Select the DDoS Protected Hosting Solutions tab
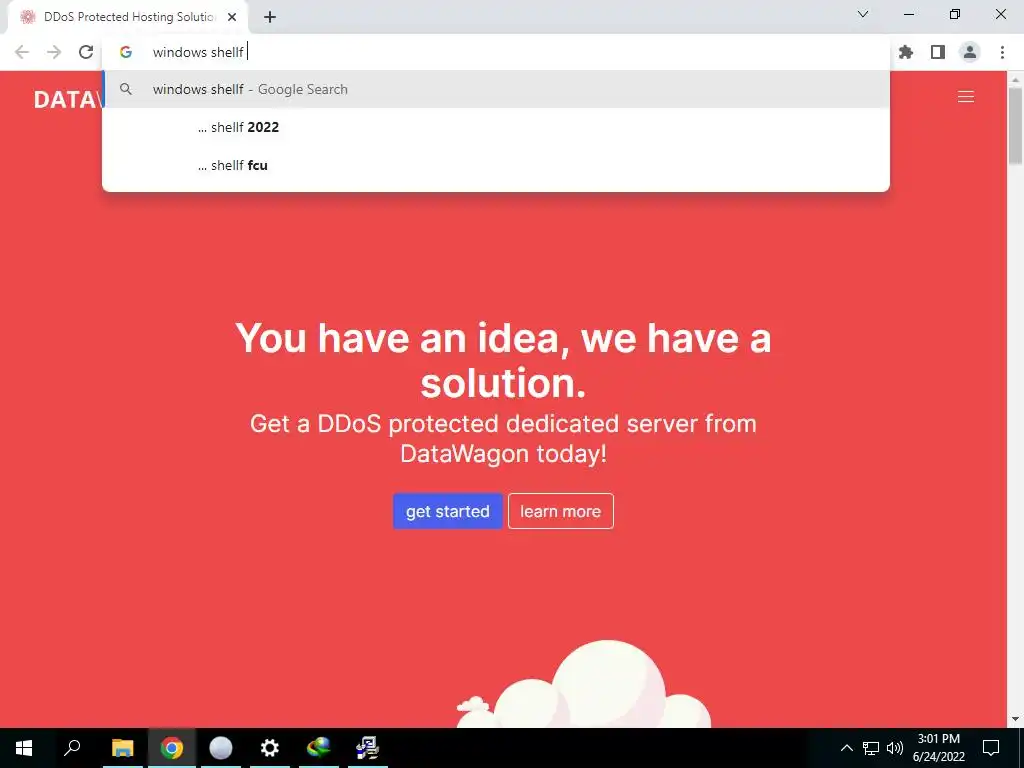Screen dimensions: 1024x768 [x=128, y=17]
